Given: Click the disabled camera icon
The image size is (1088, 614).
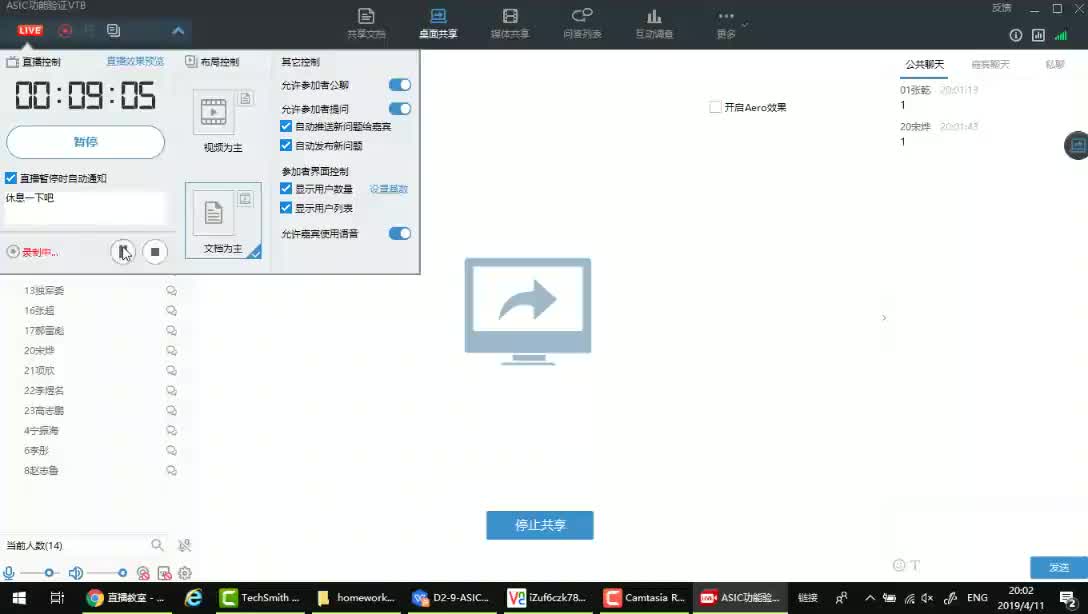Looking at the screenshot, I should coord(143,574).
